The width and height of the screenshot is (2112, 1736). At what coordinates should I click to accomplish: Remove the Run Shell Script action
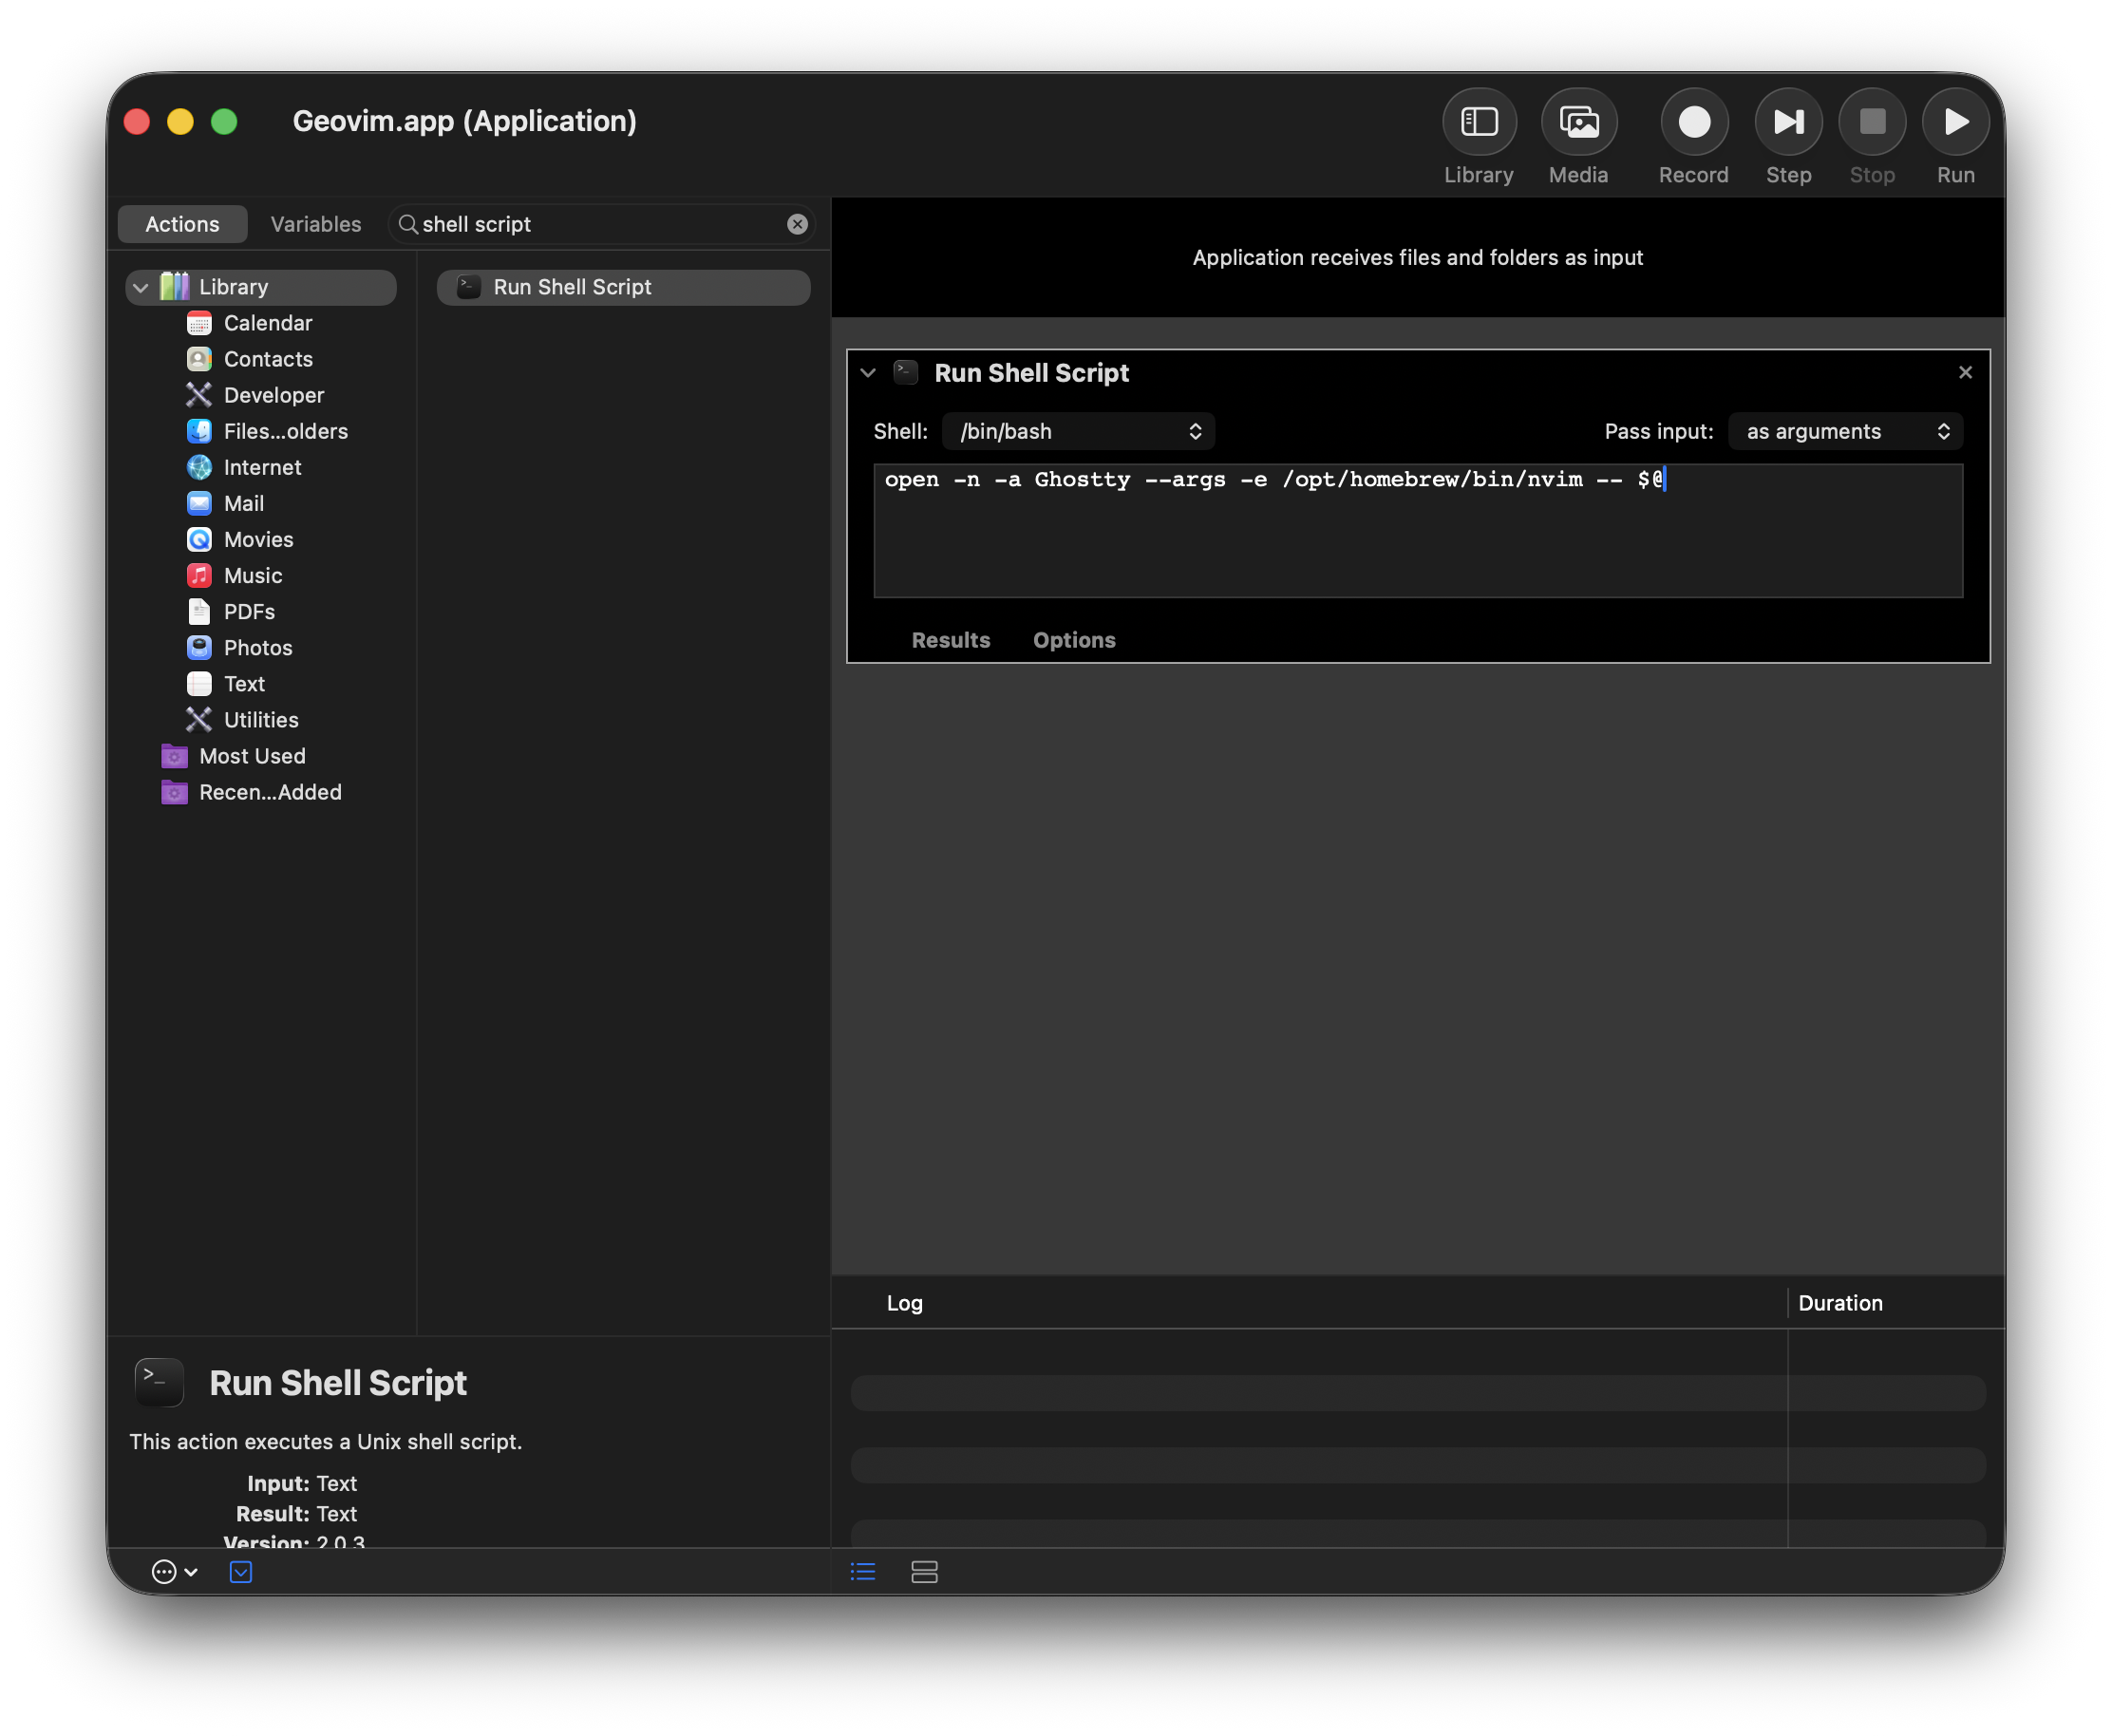click(1964, 372)
